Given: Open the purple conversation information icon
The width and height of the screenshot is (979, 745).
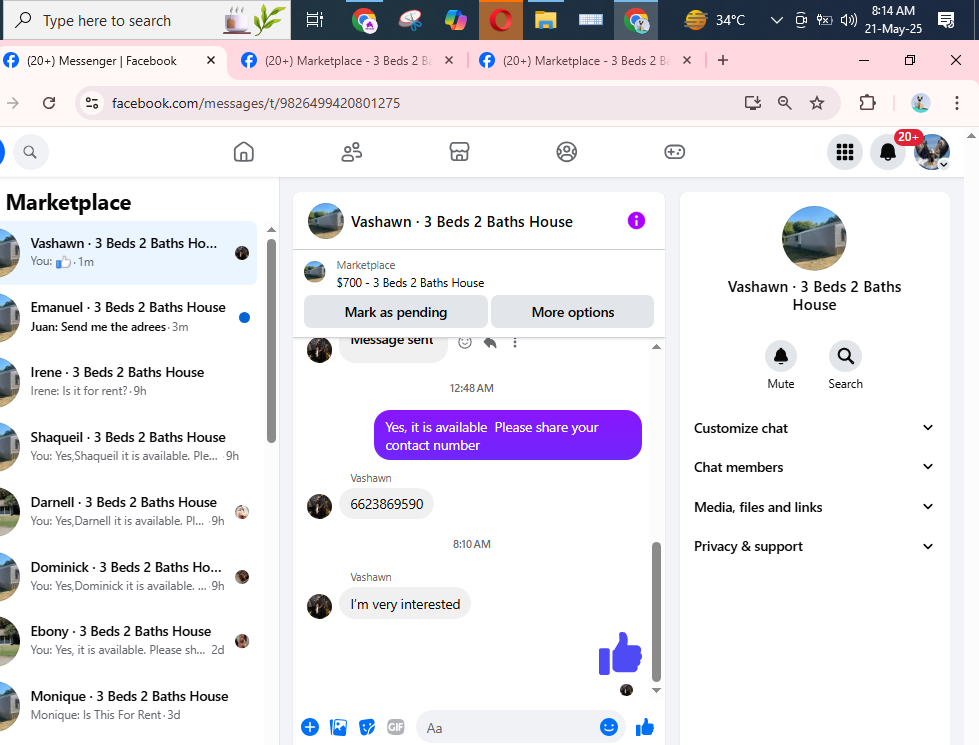Looking at the screenshot, I should point(636,220).
